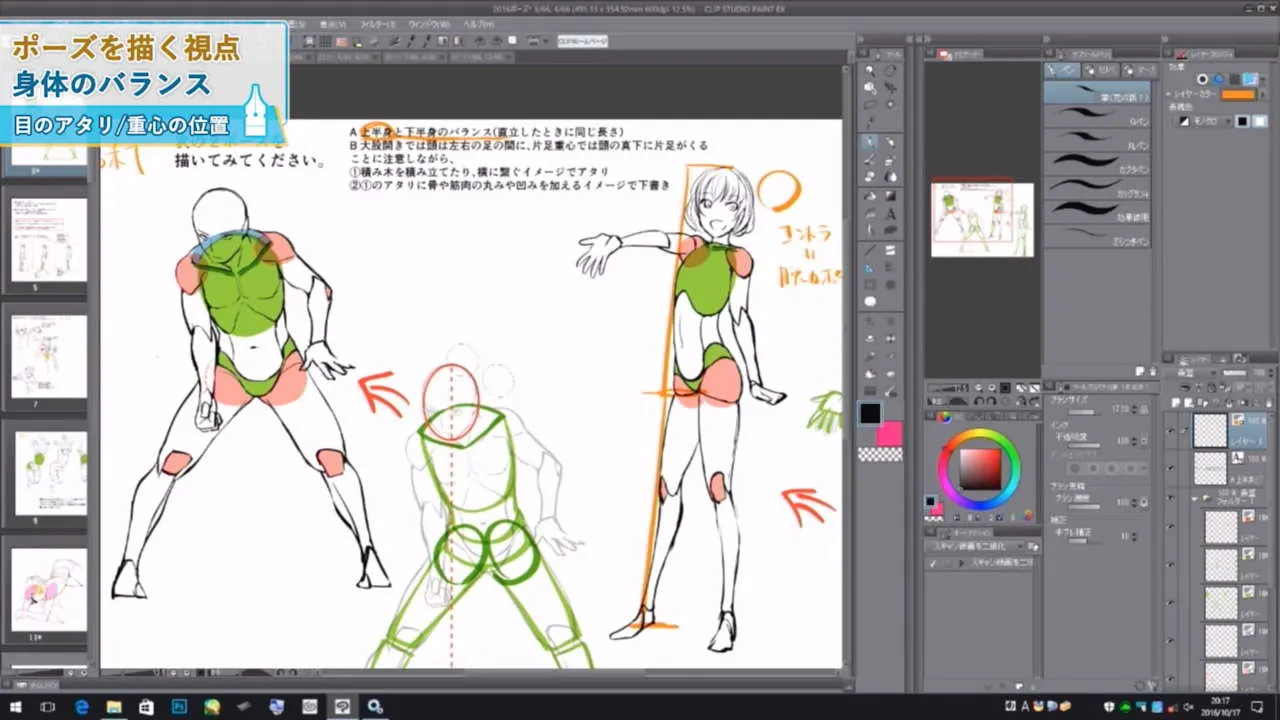Create a new raster layer in the Layers palette
Viewport: 1280px width, 720px height.
pos(1175,402)
